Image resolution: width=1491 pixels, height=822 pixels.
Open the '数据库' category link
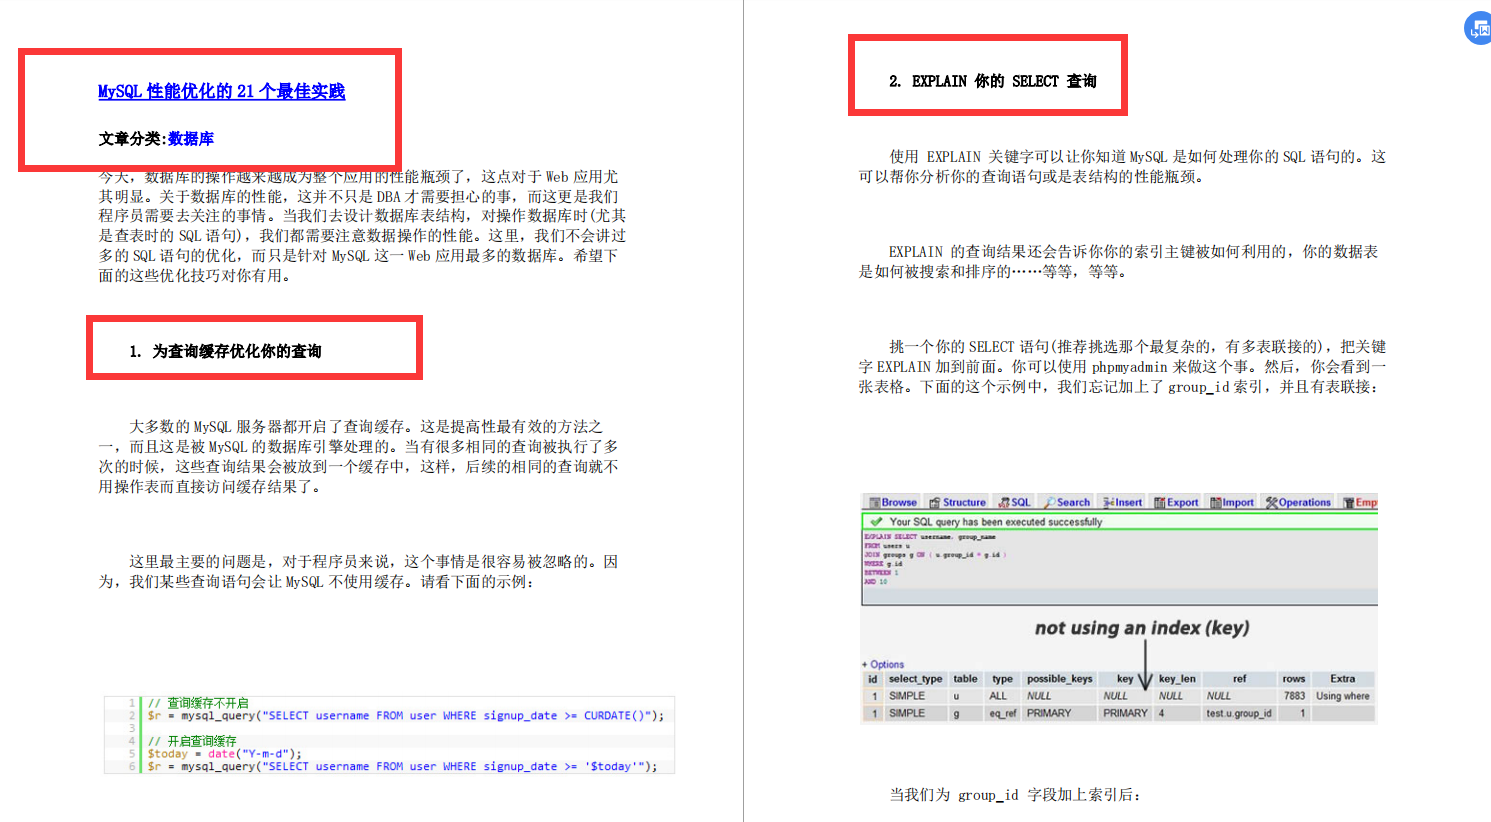(191, 138)
